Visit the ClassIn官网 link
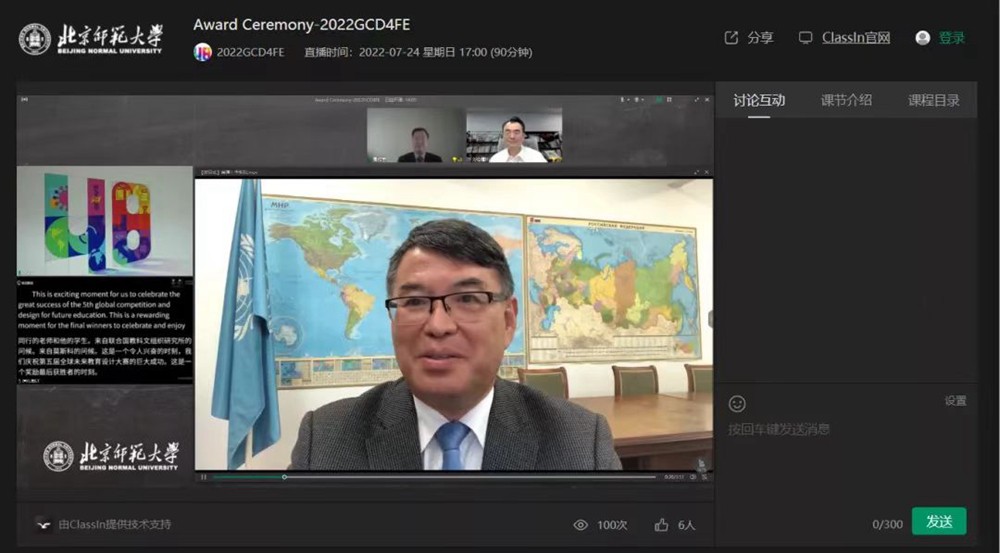 point(855,38)
